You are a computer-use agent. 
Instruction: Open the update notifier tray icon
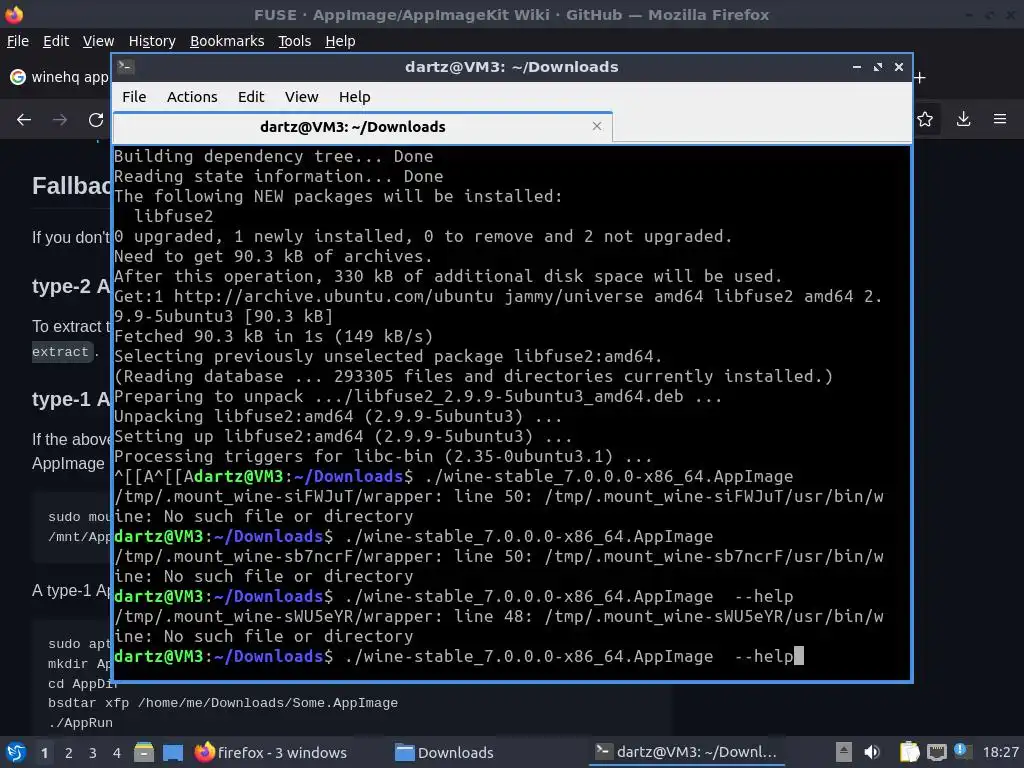pos(961,751)
